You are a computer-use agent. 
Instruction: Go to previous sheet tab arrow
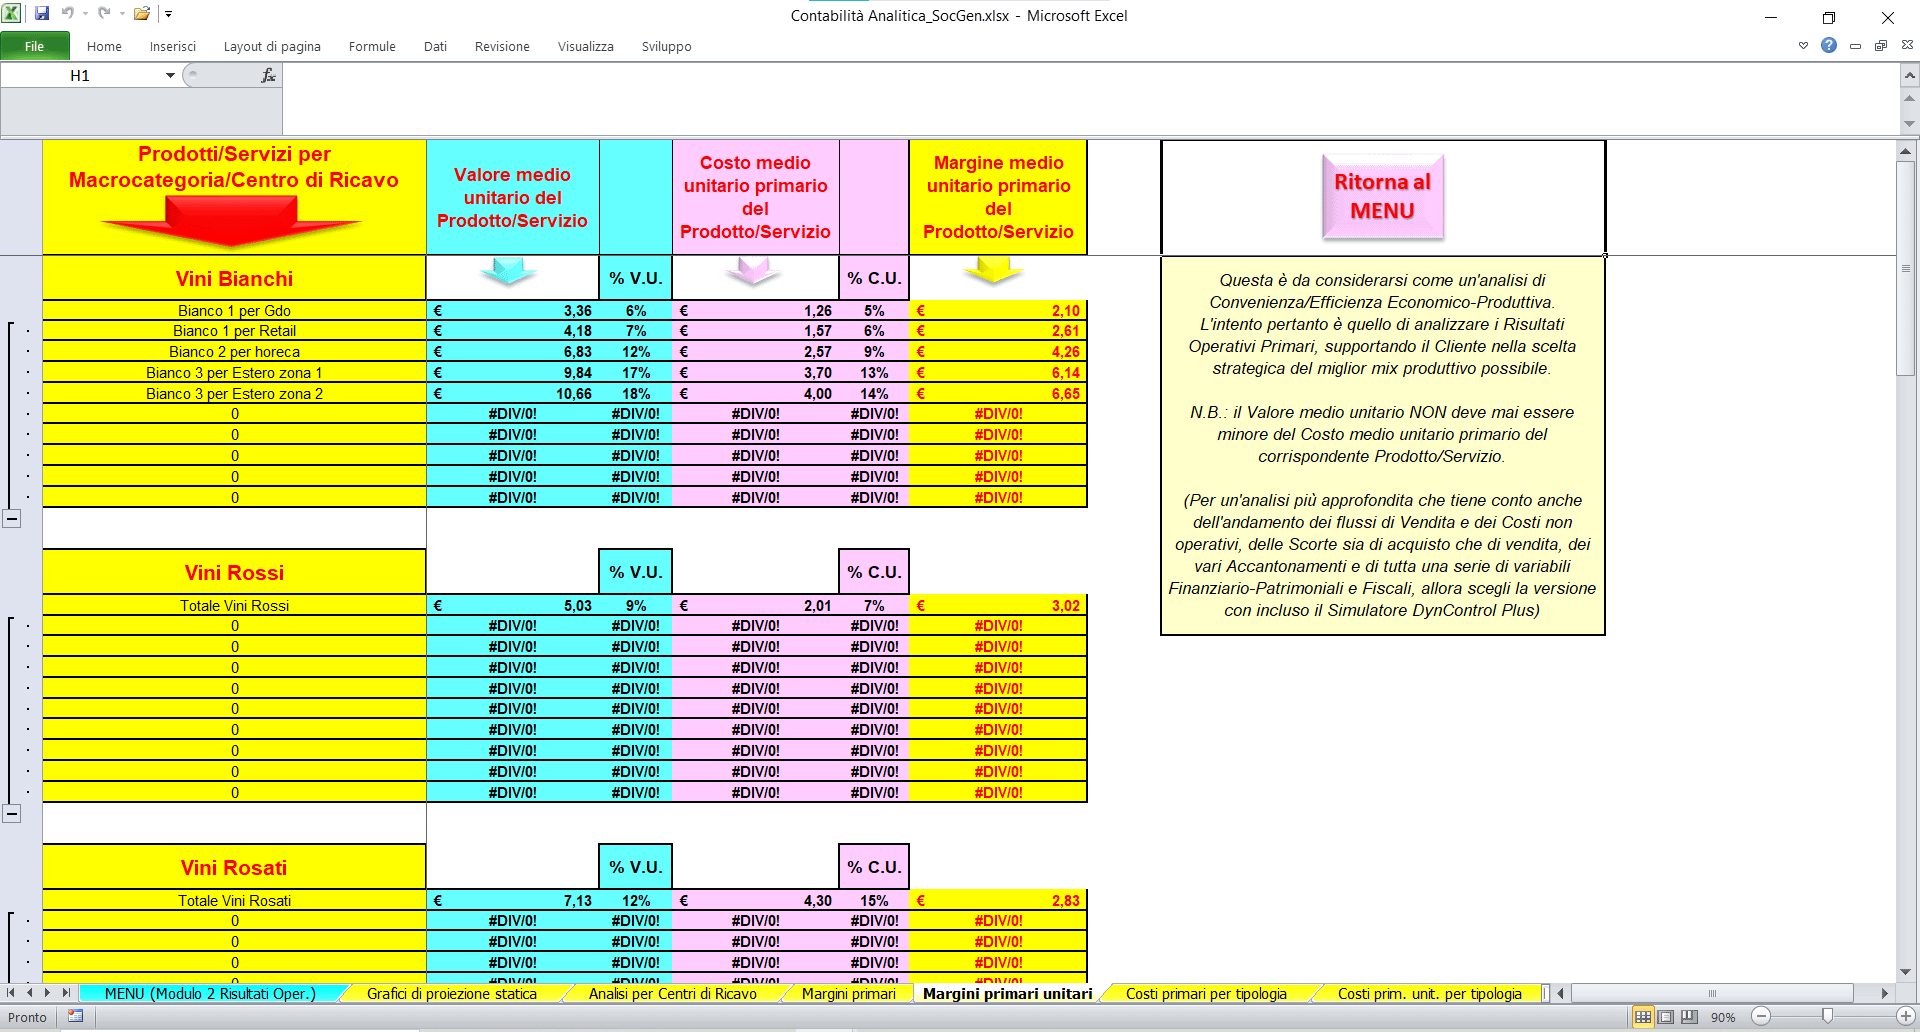point(30,993)
